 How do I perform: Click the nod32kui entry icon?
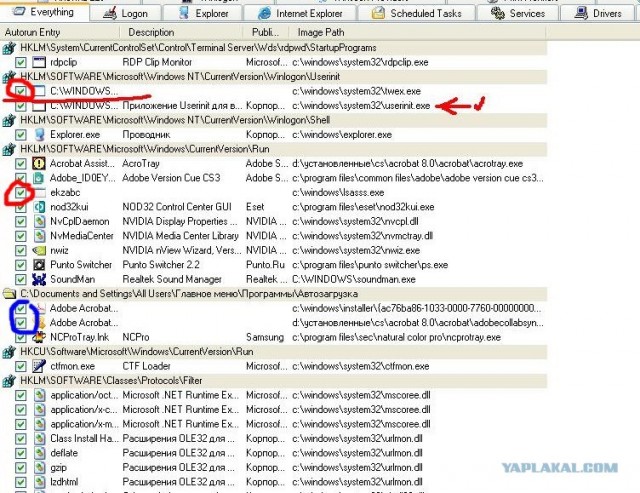[39, 207]
